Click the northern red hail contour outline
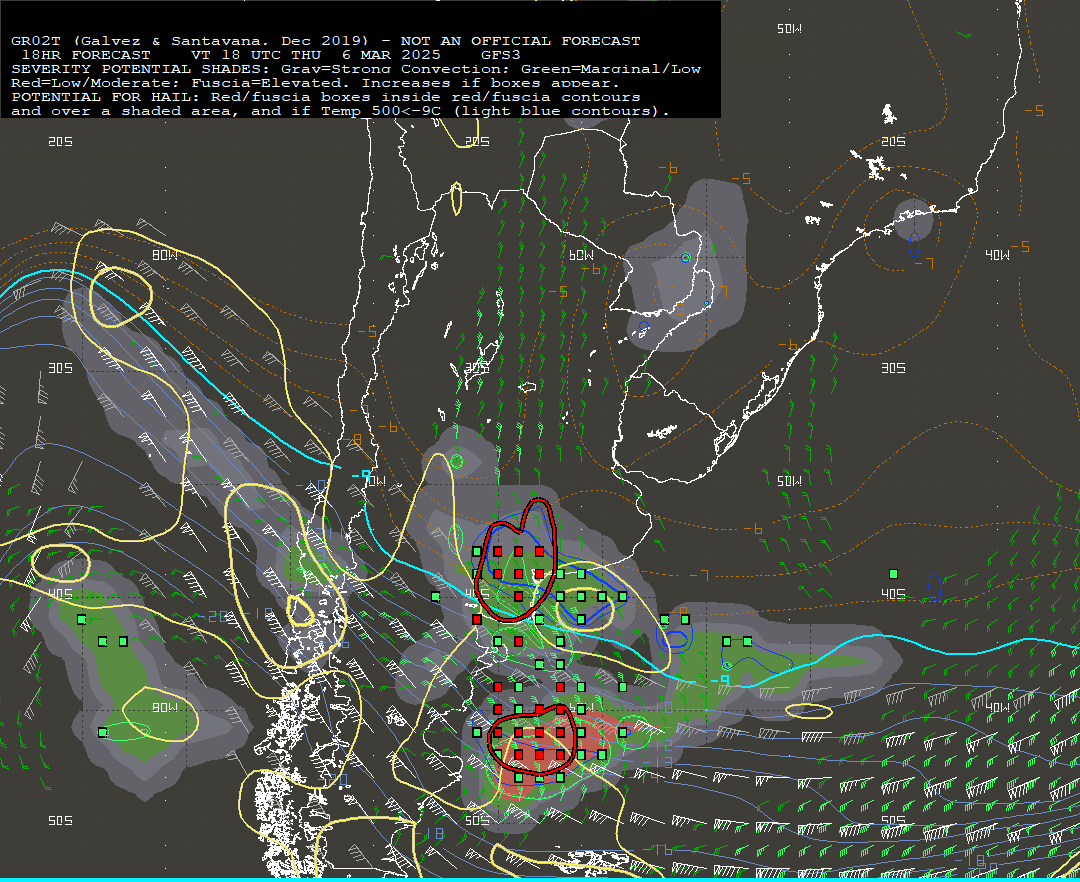 coord(518,560)
